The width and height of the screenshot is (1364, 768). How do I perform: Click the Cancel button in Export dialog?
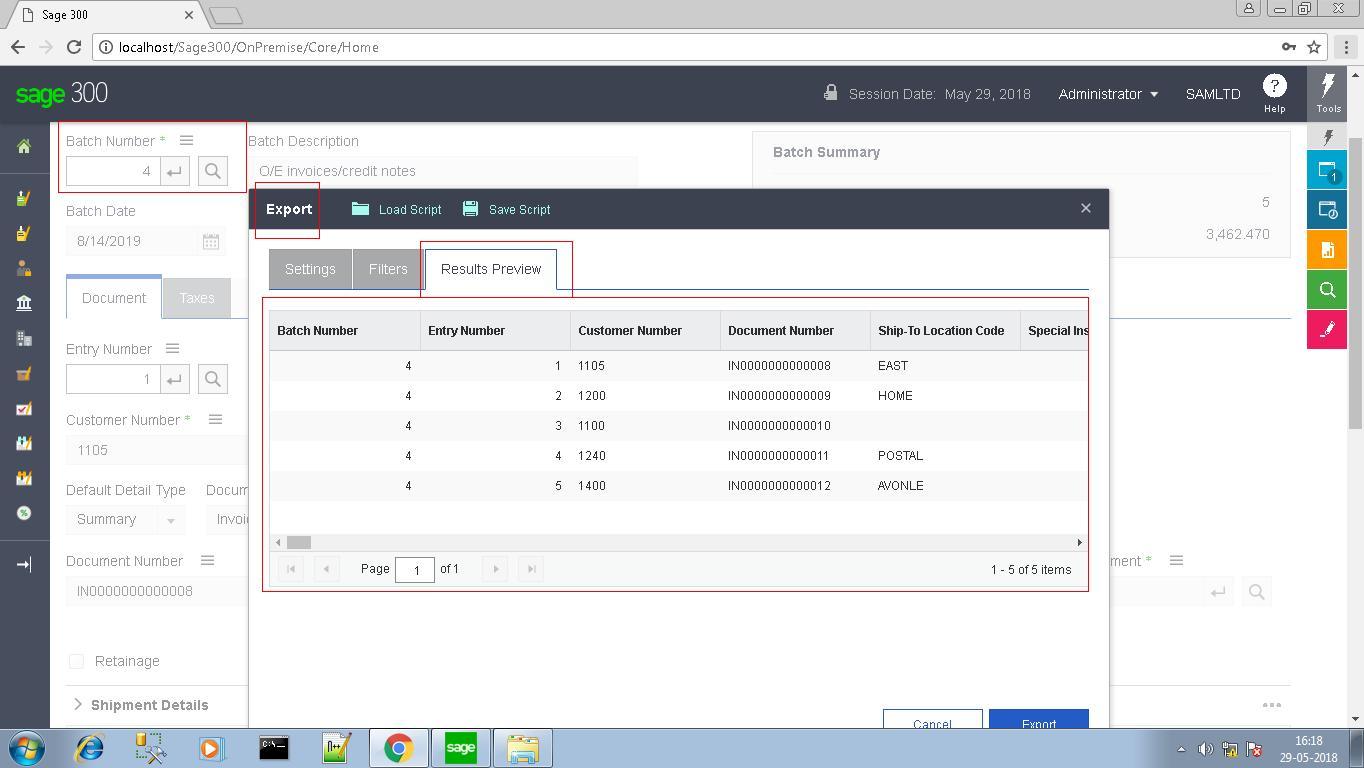(932, 721)
